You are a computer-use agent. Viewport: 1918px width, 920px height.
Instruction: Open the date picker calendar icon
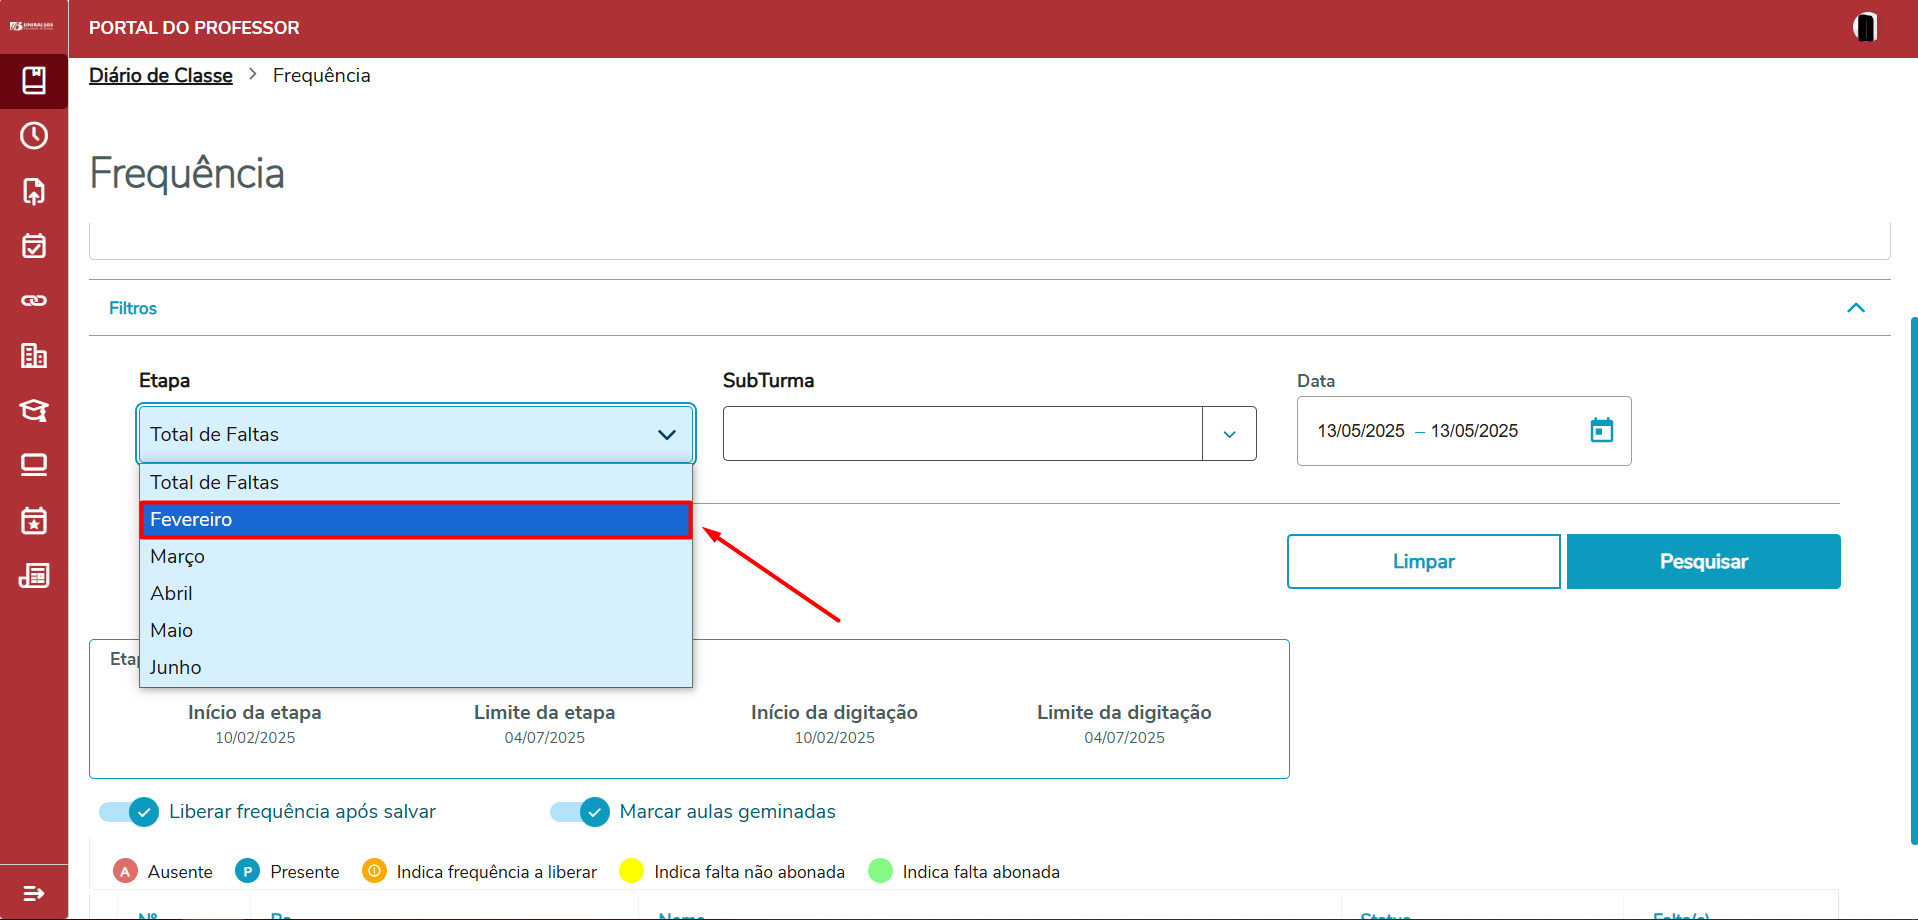pos(1601,430)
